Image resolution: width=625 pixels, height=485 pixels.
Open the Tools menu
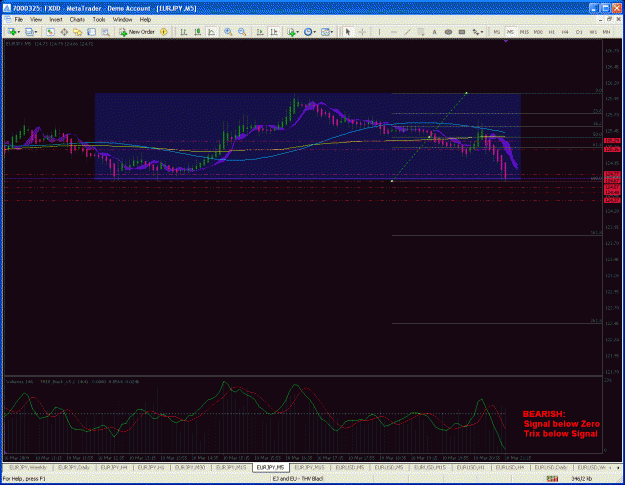tap(99, 20)
